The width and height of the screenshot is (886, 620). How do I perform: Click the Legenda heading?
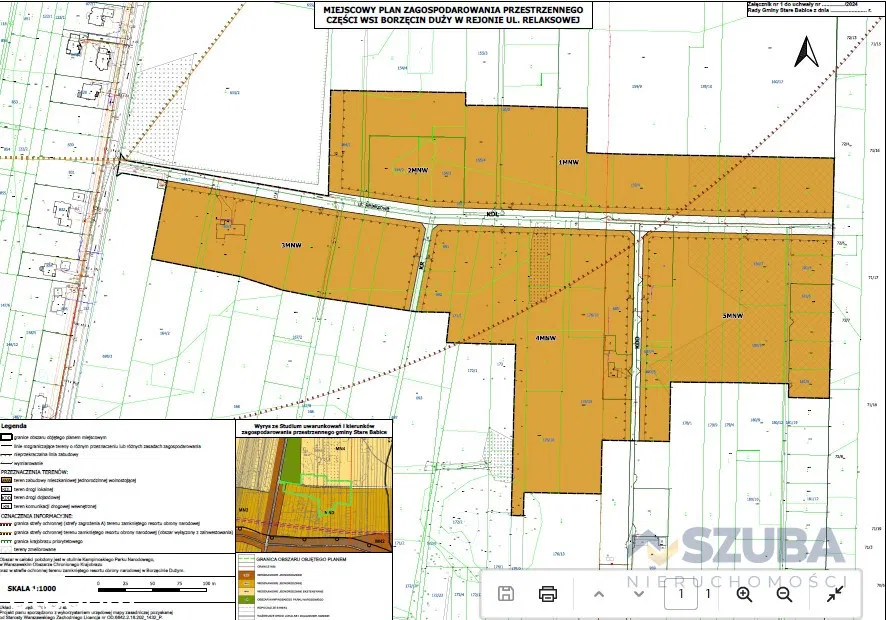click(20, 425)
